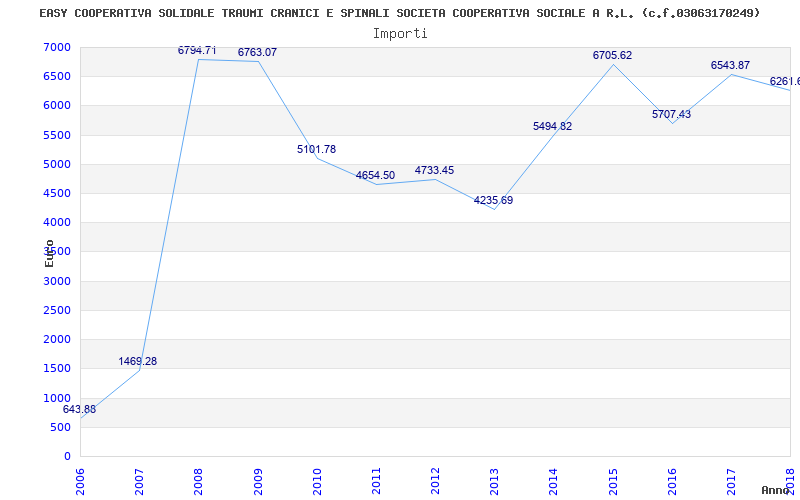Click the y-axis tick 7000
The width and height of the screenshot is (800, 500).
58,47
